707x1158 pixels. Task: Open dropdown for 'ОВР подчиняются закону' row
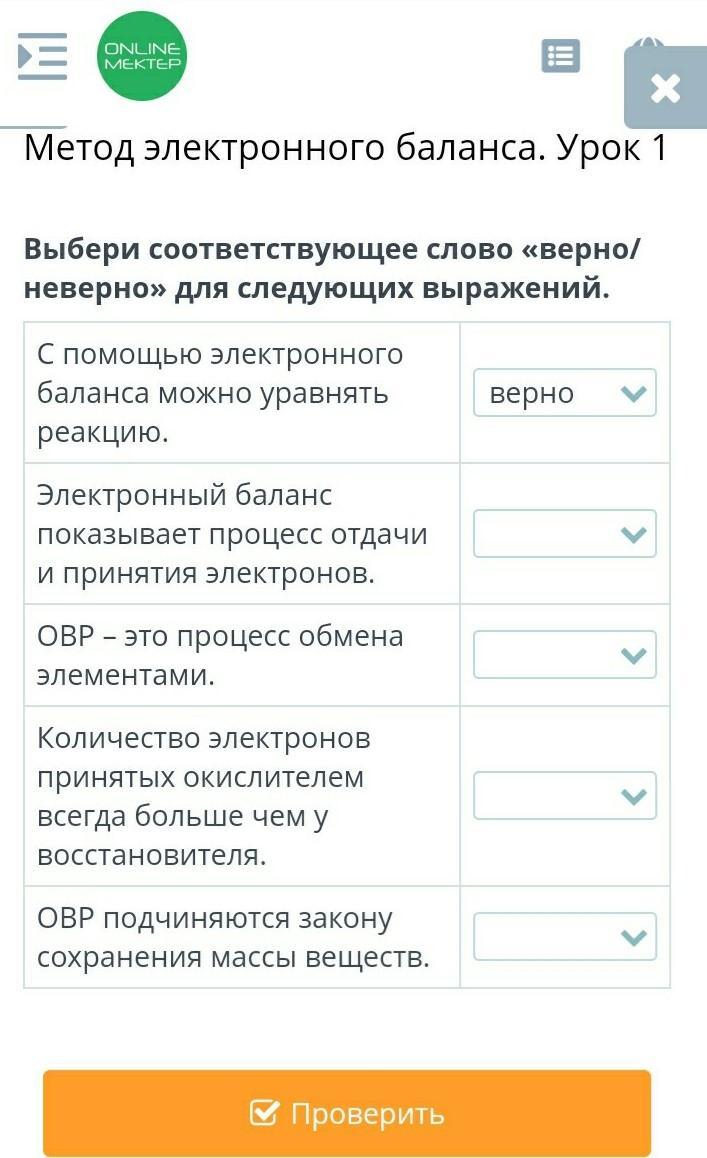(x=564, y=937)
